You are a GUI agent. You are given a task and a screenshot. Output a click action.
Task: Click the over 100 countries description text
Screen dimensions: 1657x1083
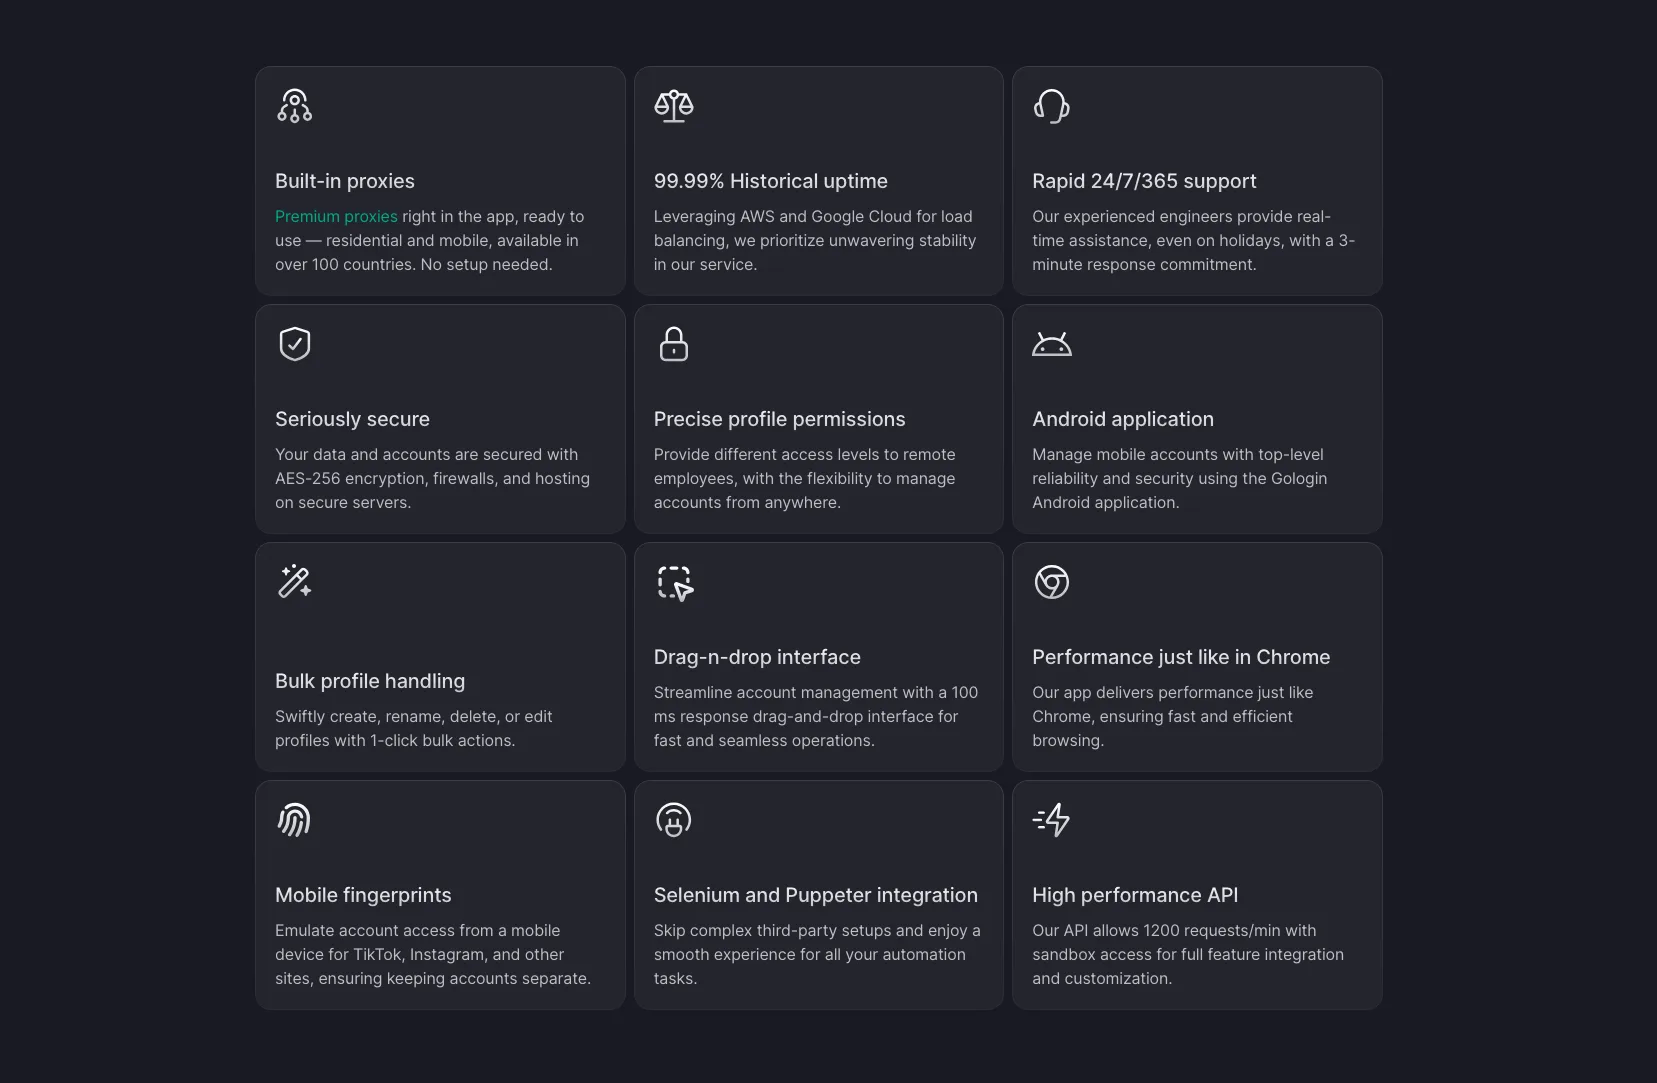click(429, 240)
